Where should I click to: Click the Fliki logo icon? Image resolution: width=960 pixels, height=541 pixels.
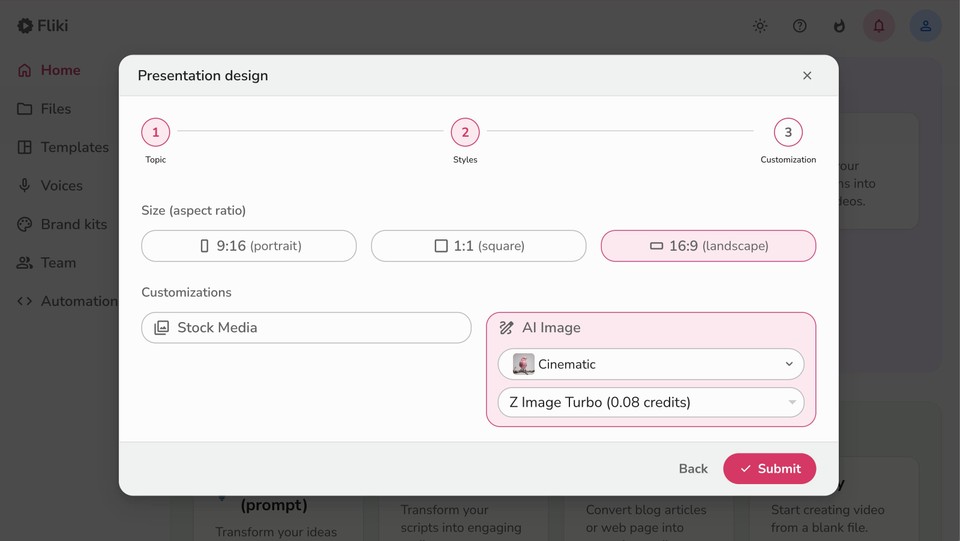[25, 26]
